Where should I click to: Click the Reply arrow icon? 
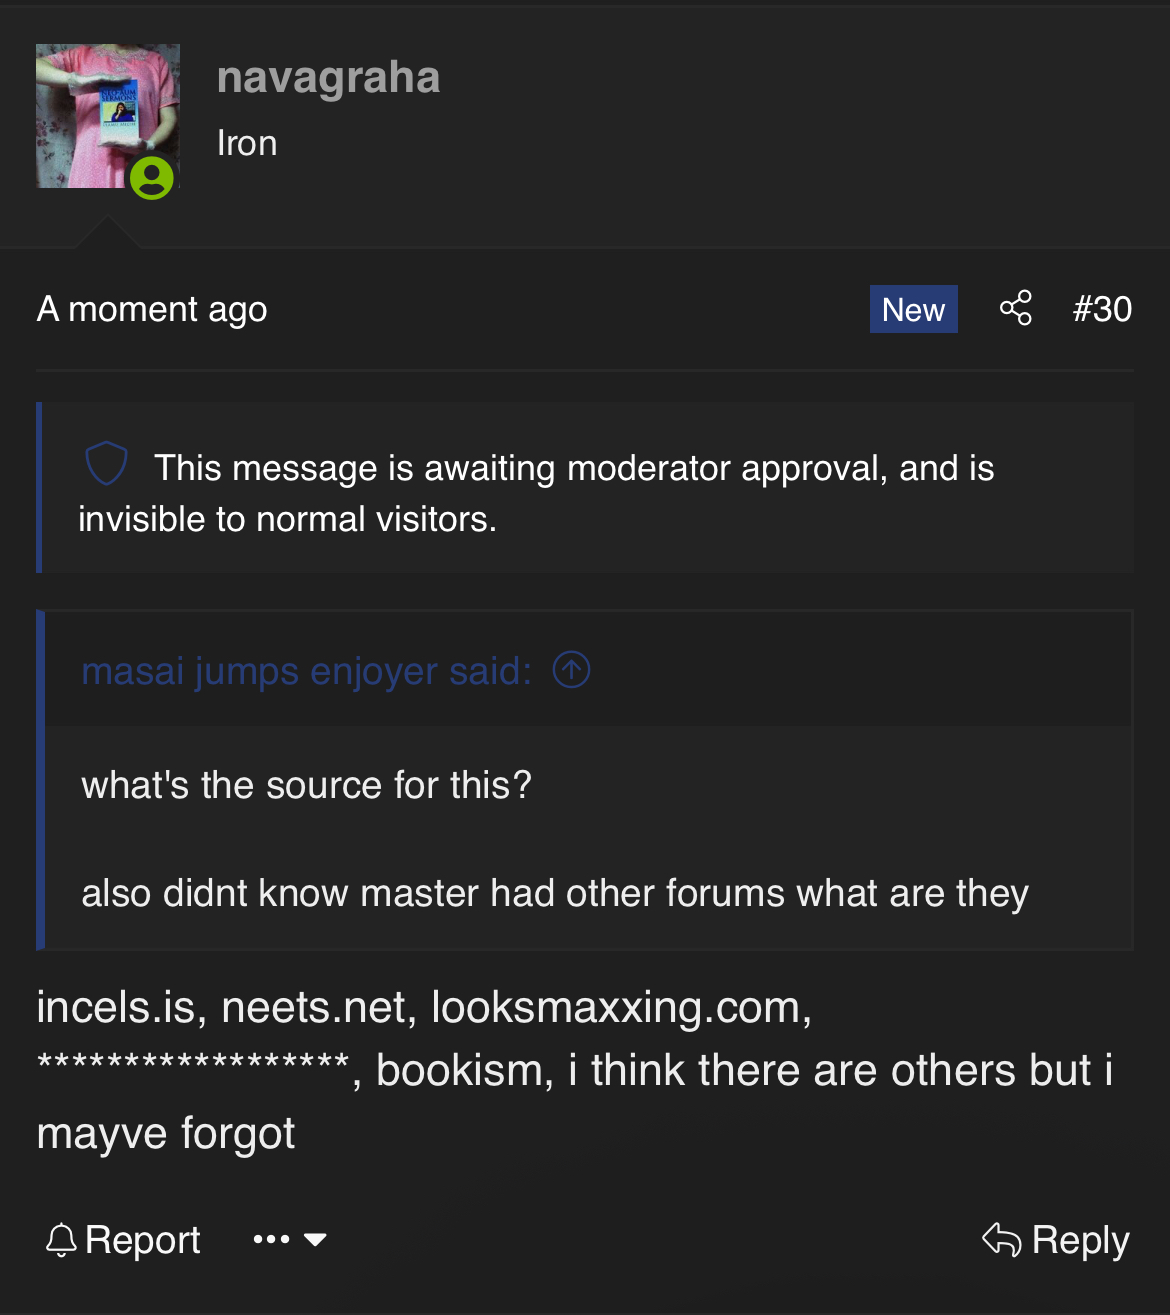click(1001, 1239)
